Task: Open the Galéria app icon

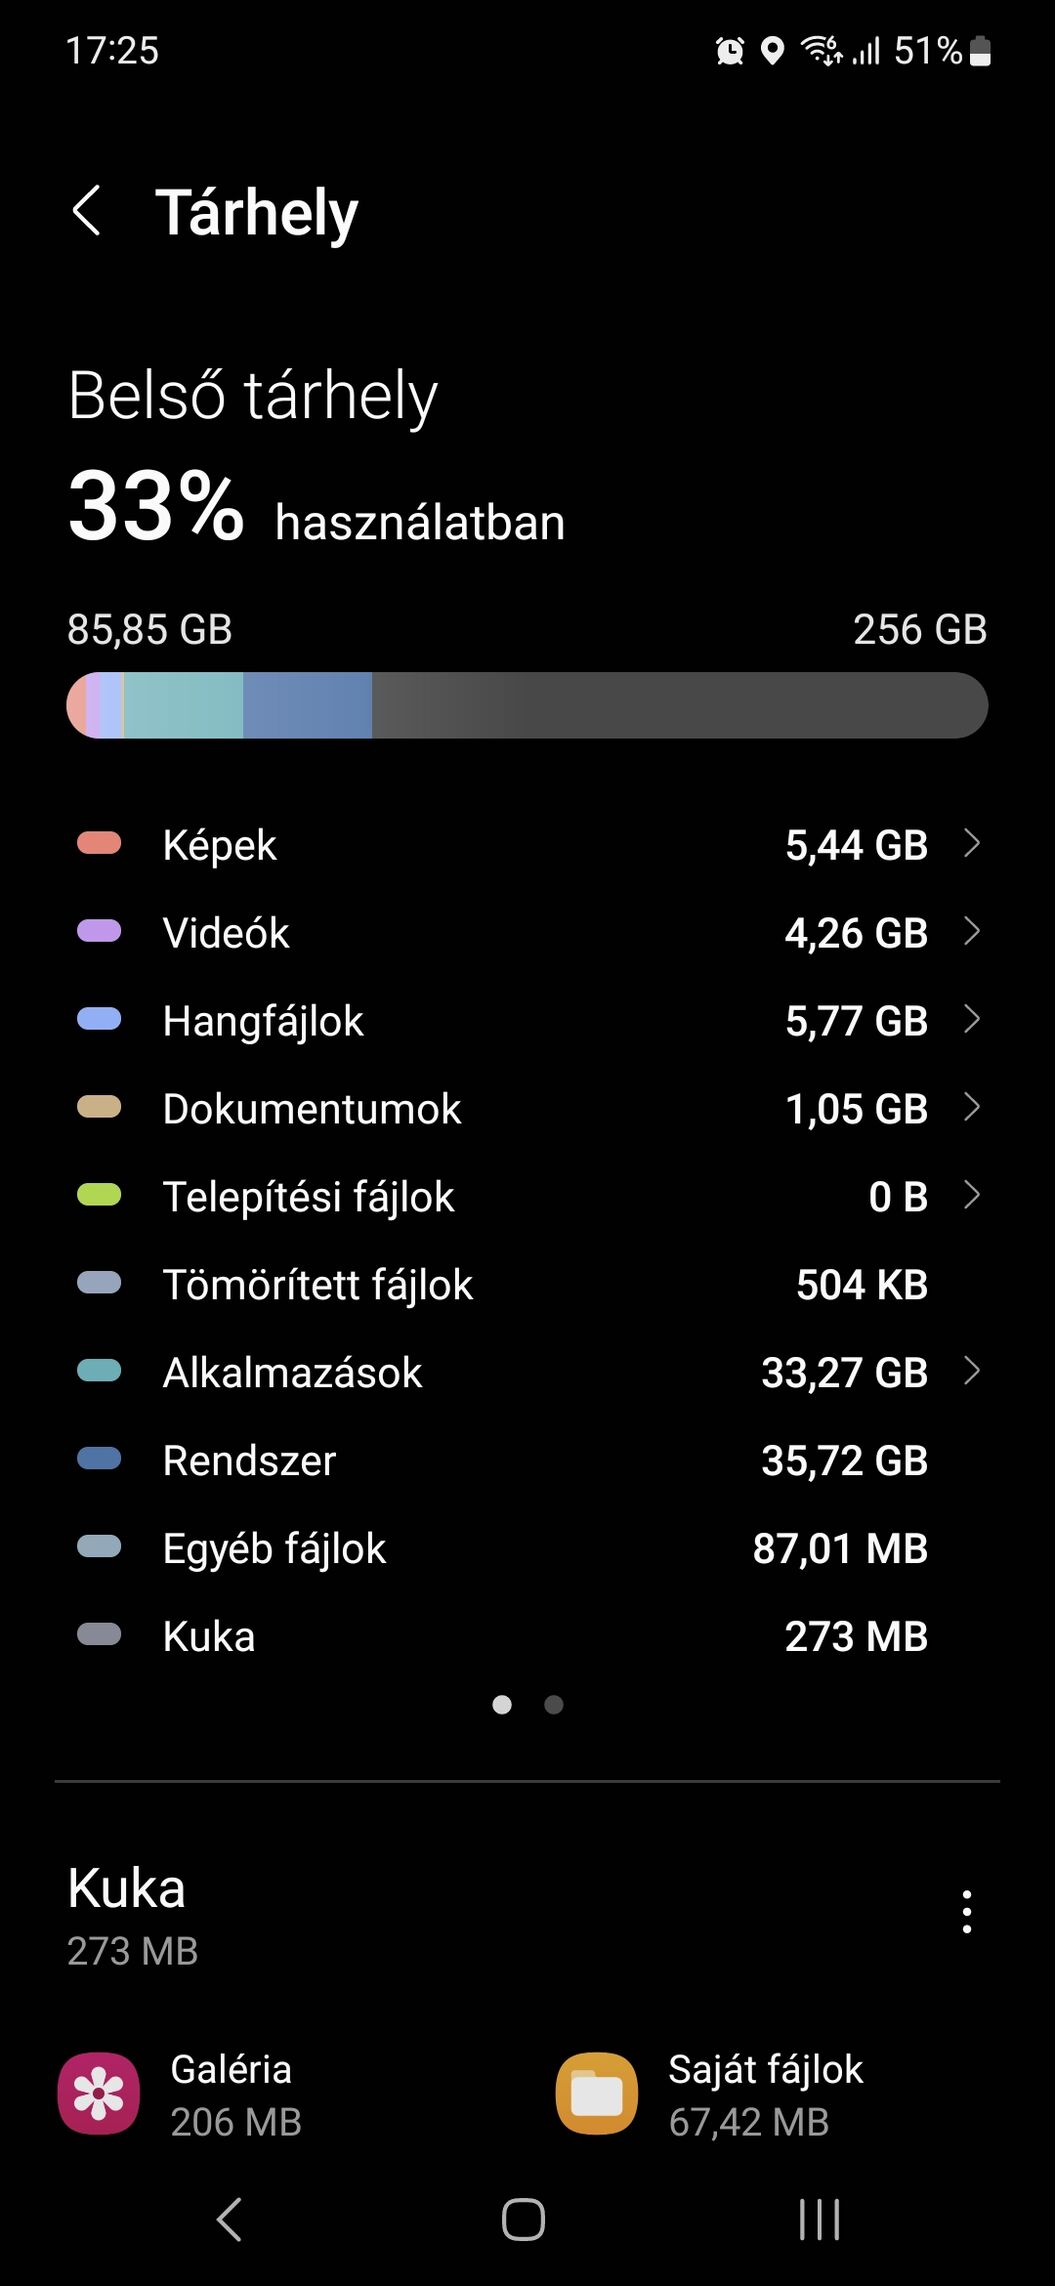Action: tap(99, 2093)
